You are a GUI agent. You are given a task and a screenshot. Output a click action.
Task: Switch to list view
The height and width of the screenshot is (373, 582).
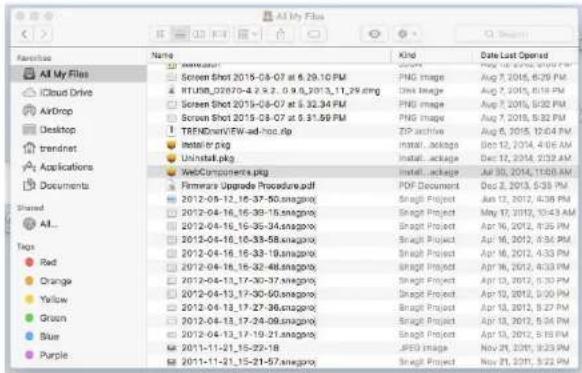[180, 35]
